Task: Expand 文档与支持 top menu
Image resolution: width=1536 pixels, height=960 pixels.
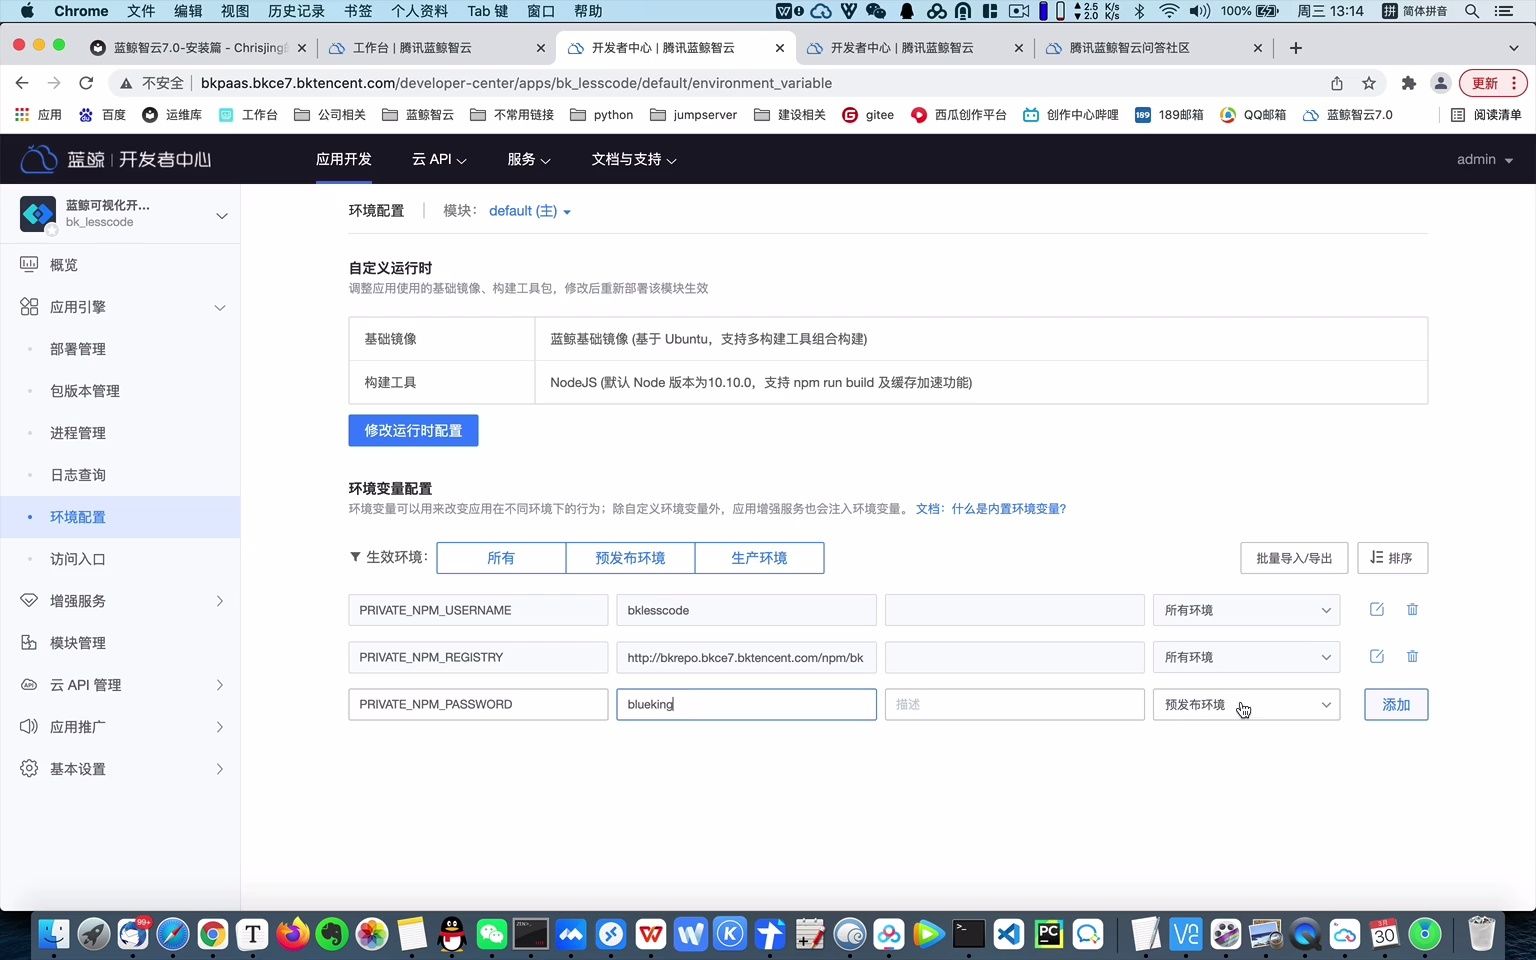Action: coord(634,159)
